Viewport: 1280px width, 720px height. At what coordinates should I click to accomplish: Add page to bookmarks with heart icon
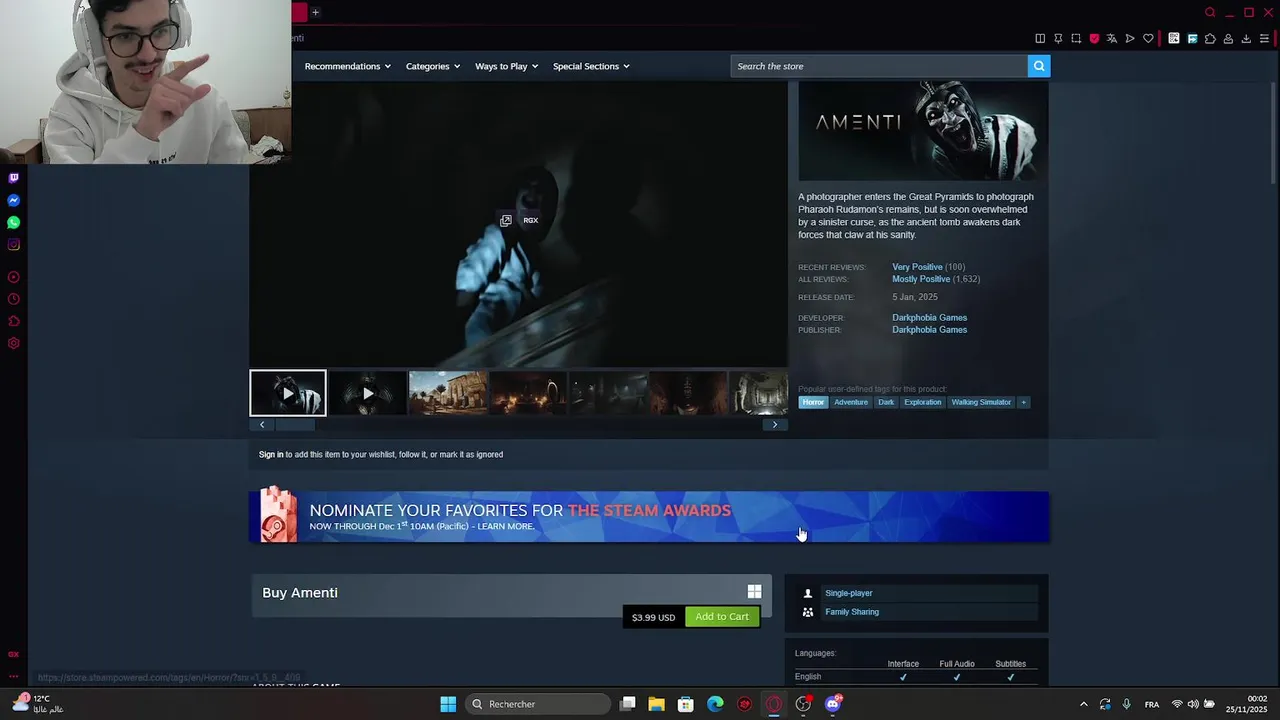(1148, 38)
